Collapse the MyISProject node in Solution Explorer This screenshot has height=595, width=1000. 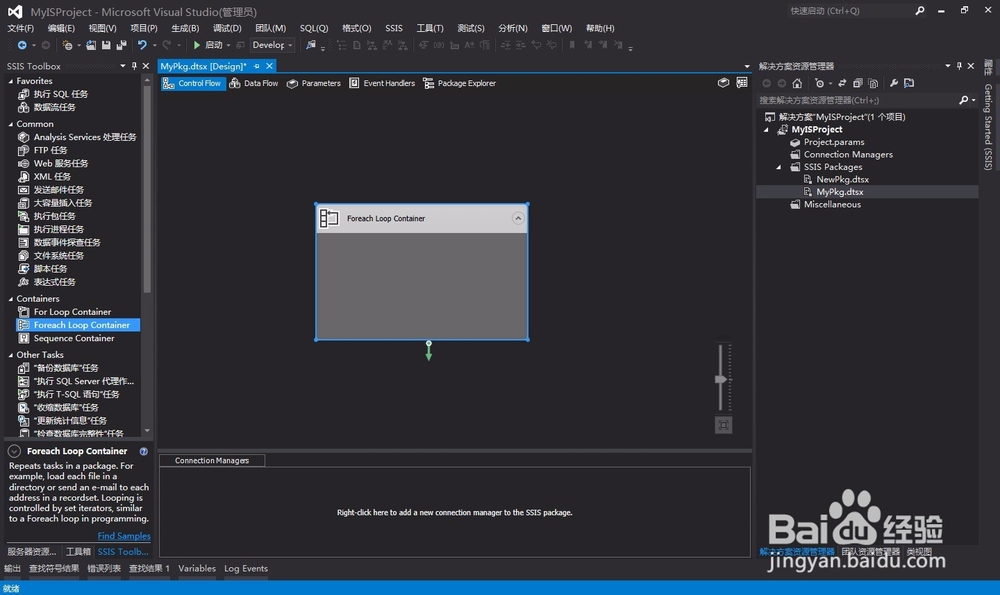click(x=767, y=129)
